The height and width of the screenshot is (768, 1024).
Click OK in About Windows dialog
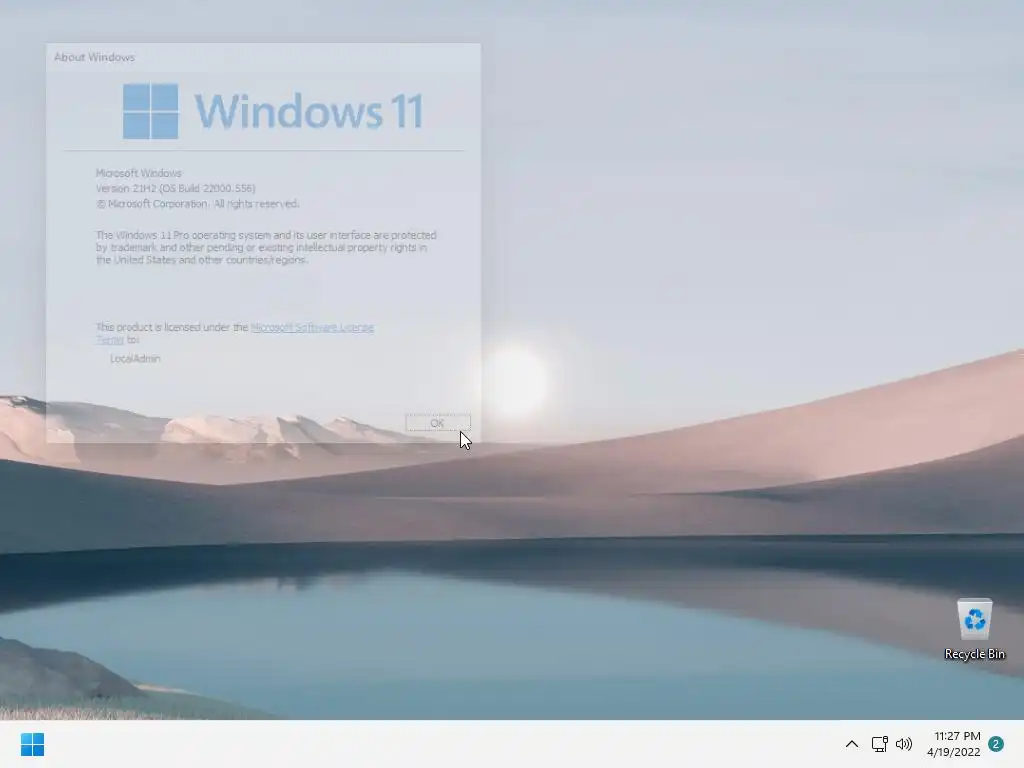click(438, 423)
